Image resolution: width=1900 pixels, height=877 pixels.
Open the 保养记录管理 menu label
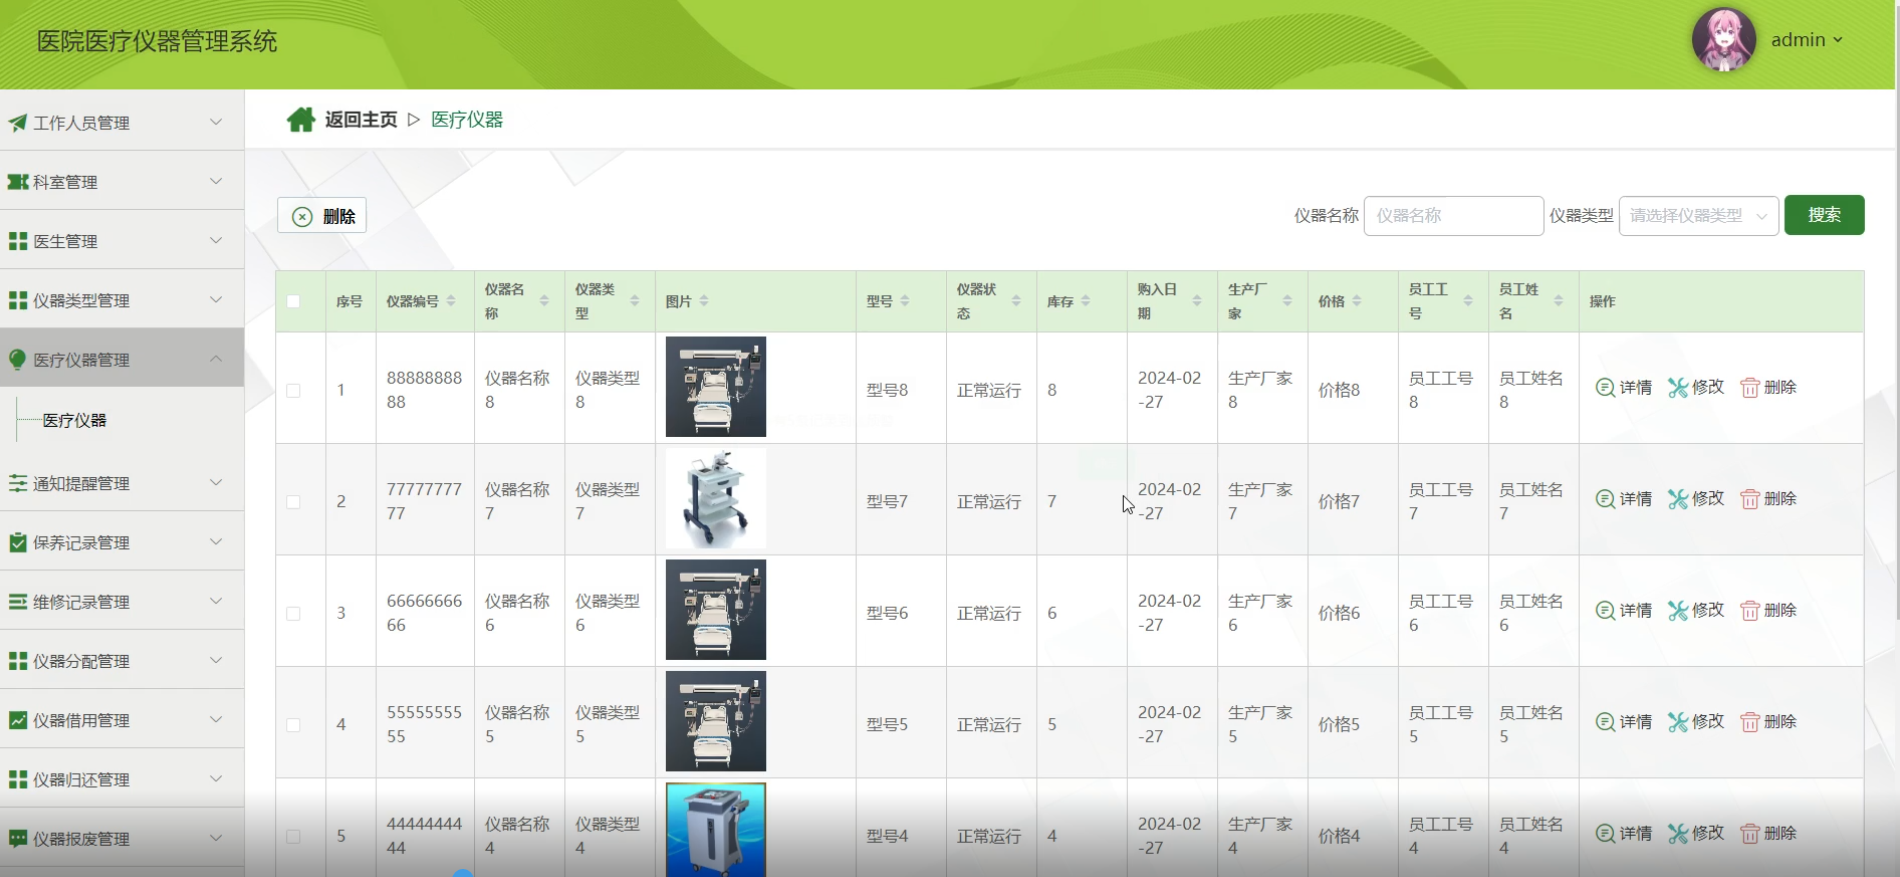pyautogui.click(x=81, y=543)
